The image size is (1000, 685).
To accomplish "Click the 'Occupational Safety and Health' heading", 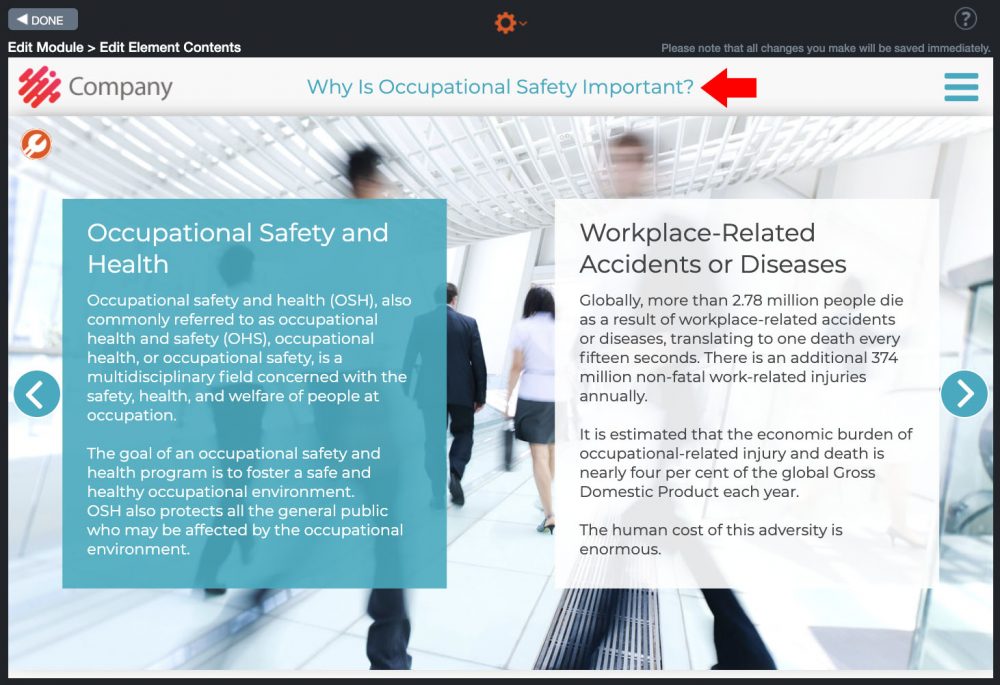I will pyautogui.click(x=237, y=248).
